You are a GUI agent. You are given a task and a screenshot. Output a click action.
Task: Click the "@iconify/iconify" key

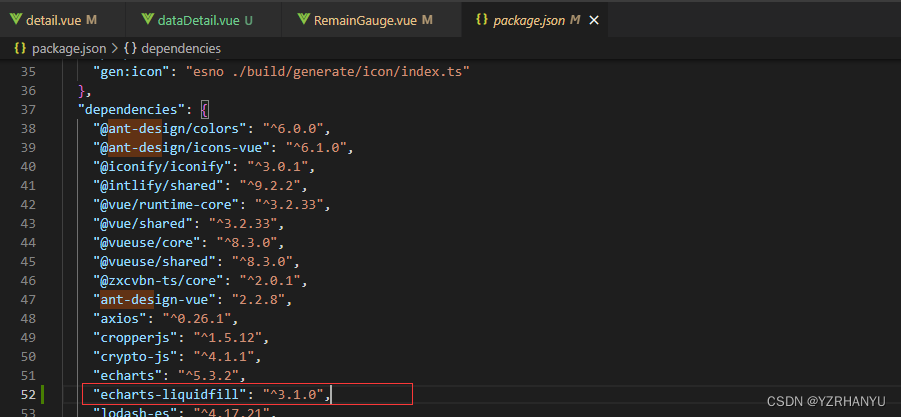[x=163, y=167]
